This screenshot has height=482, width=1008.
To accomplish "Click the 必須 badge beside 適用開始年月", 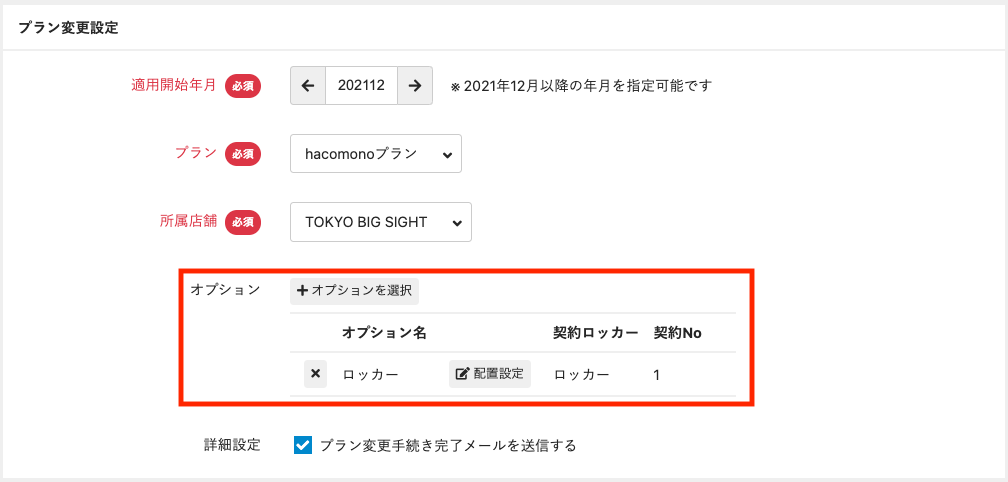I will [243, 86].
